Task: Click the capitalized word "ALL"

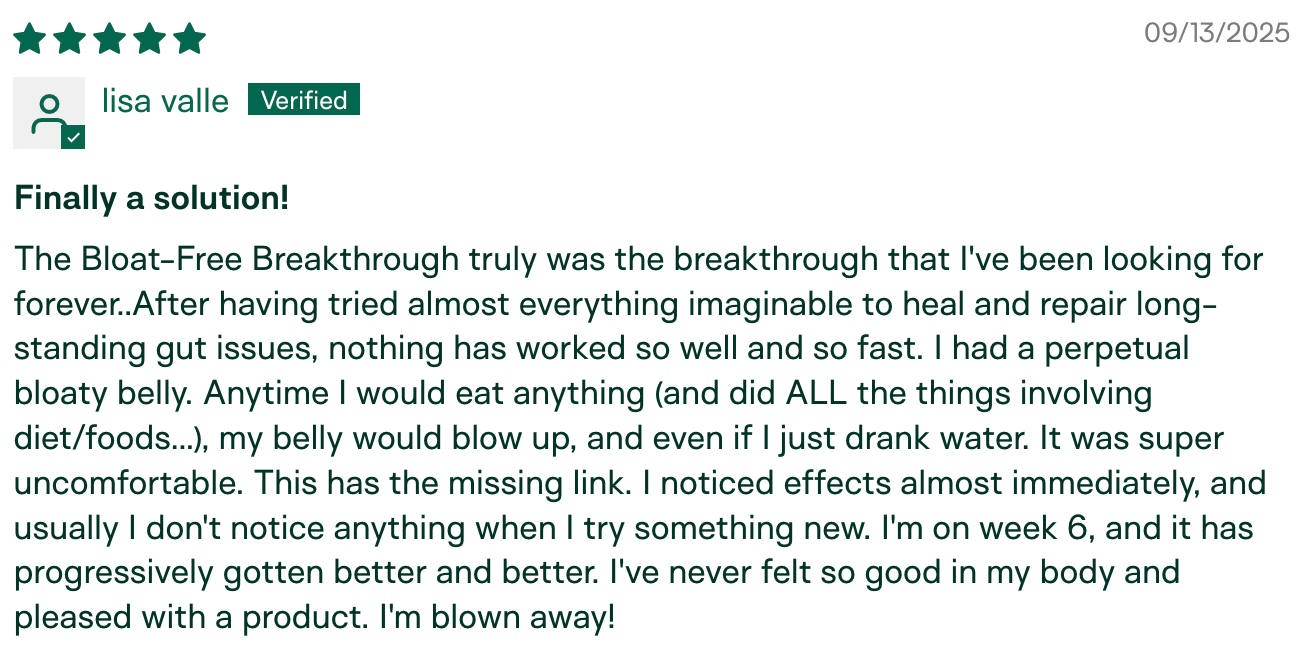Action: pyautogui.click(x=817, y=393)
